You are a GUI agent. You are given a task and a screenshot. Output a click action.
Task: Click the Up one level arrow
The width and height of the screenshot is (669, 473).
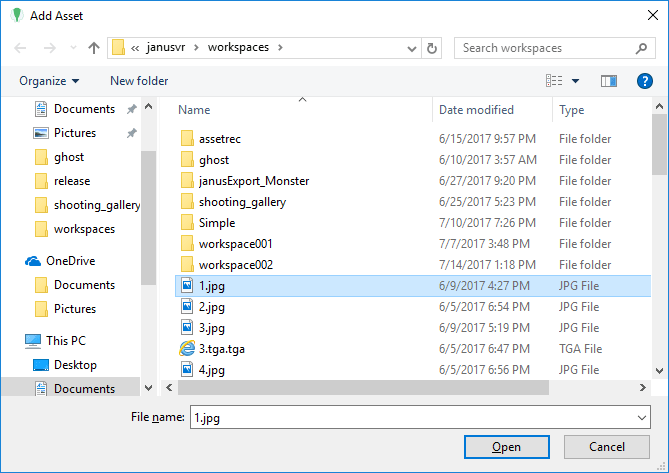(x=94, y=48)
